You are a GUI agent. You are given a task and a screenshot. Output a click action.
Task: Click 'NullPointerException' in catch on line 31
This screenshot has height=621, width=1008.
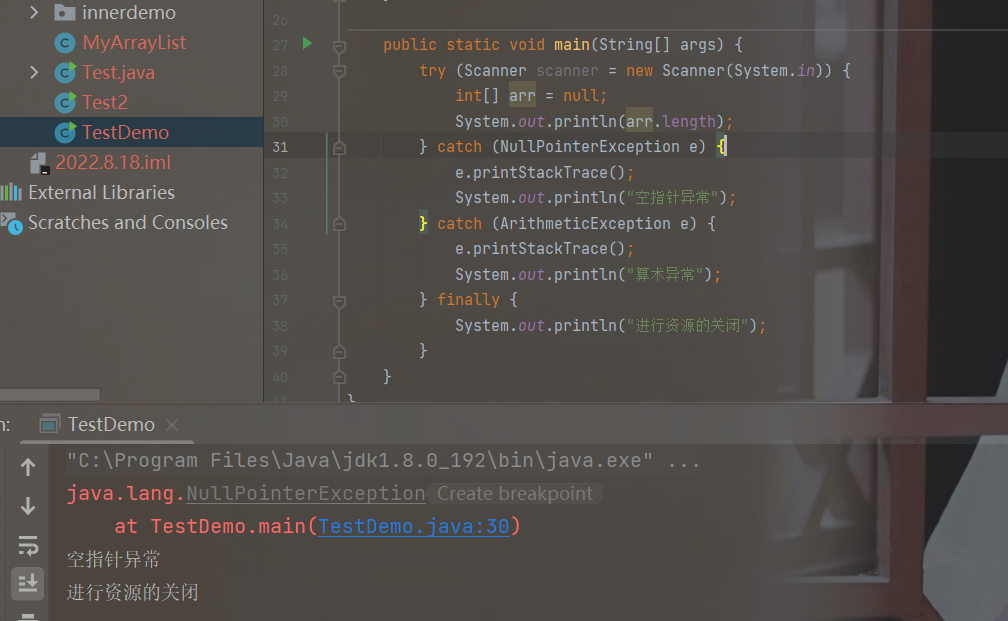pos(590,147)
